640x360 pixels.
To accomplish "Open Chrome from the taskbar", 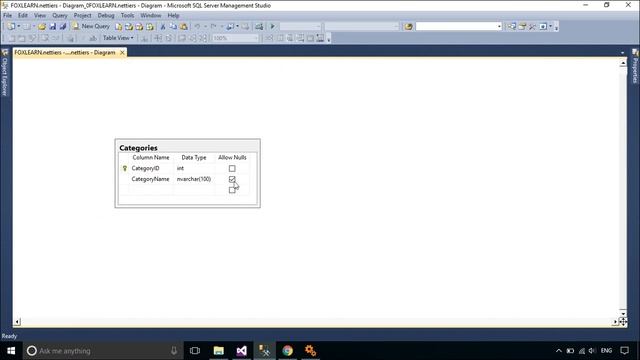I will coord(287,351).
